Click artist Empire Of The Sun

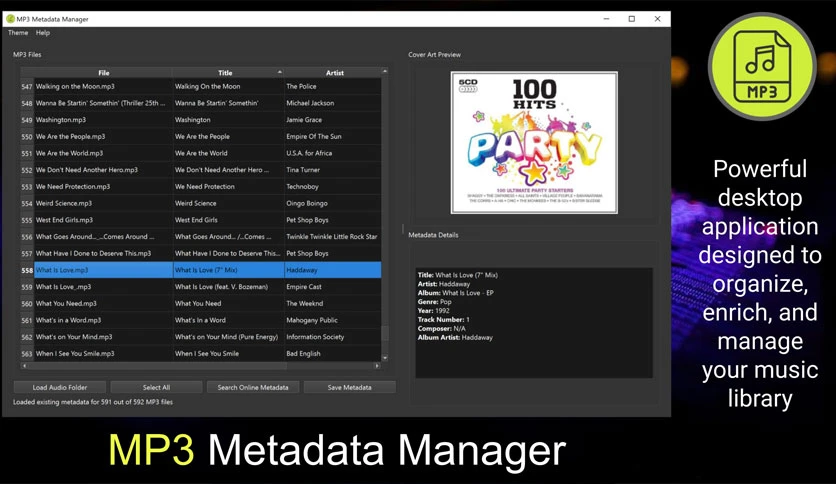click(x=314, y=136)
